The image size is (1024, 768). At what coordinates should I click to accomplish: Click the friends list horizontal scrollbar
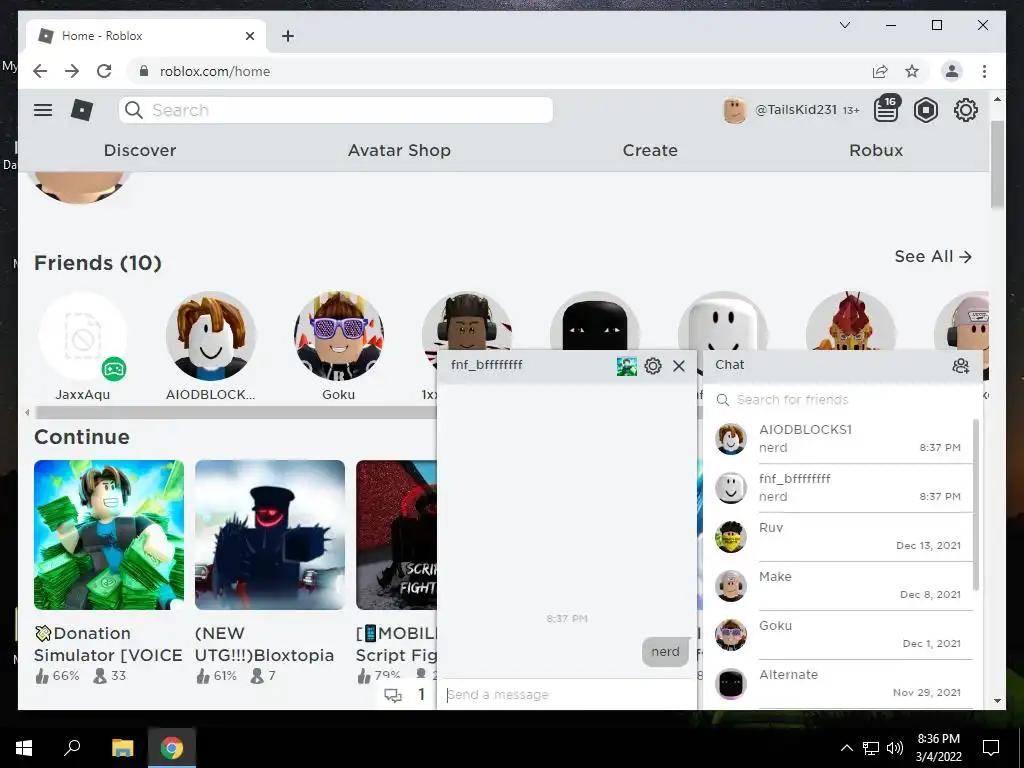click(236, 413)
